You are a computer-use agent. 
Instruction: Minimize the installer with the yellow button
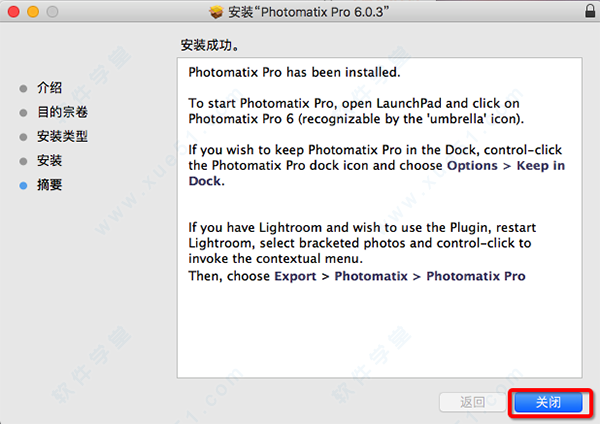[33, 14]
